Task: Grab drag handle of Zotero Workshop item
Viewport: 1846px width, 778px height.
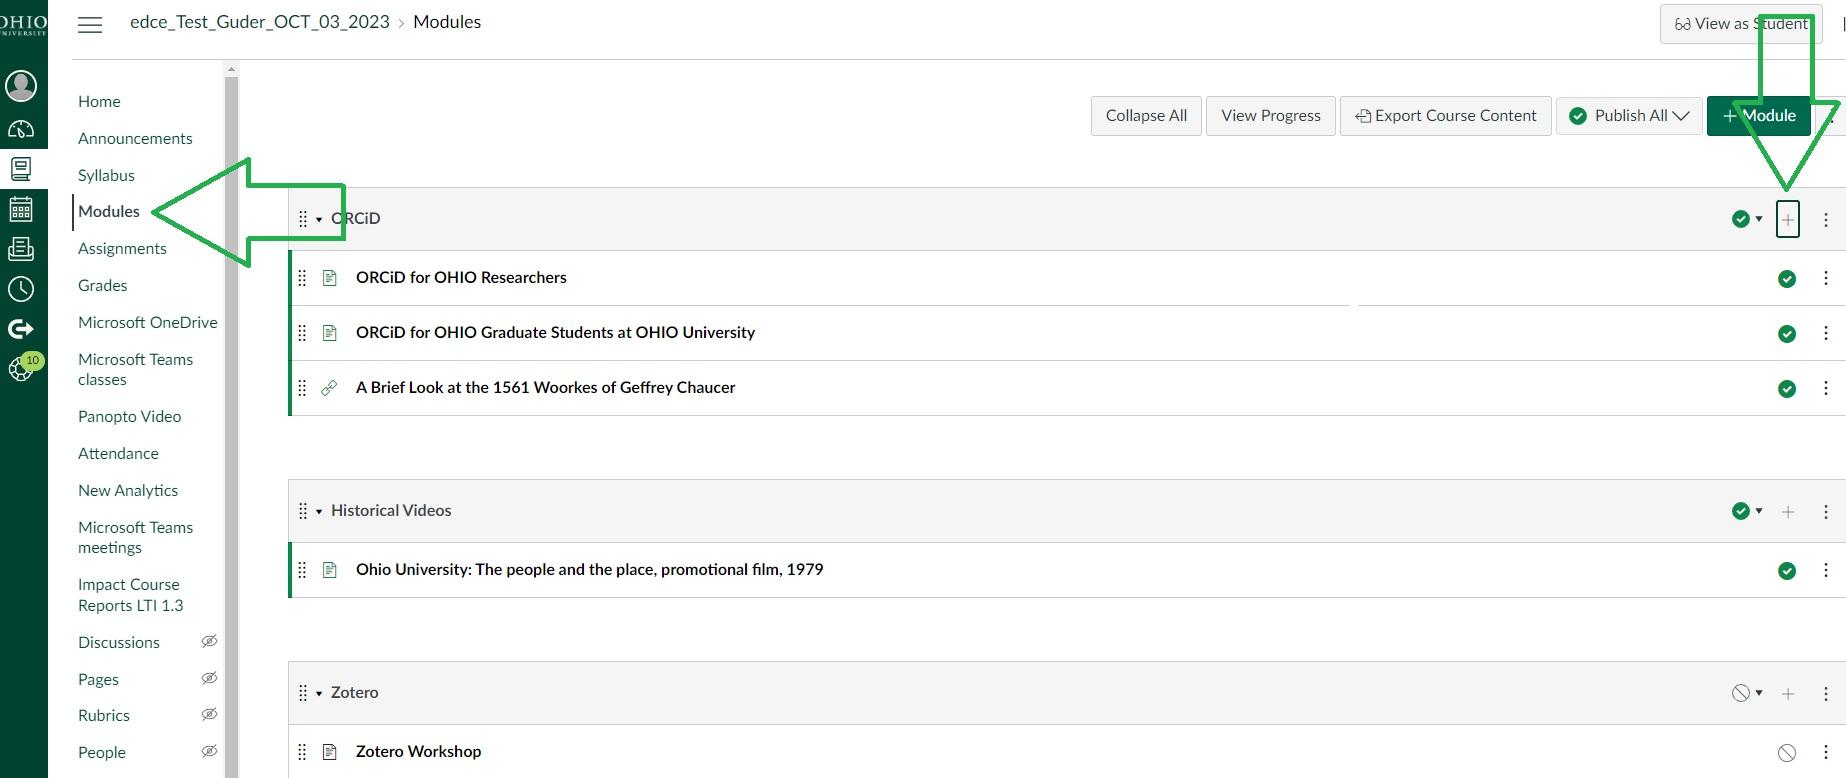Action: tap(302, 752)
